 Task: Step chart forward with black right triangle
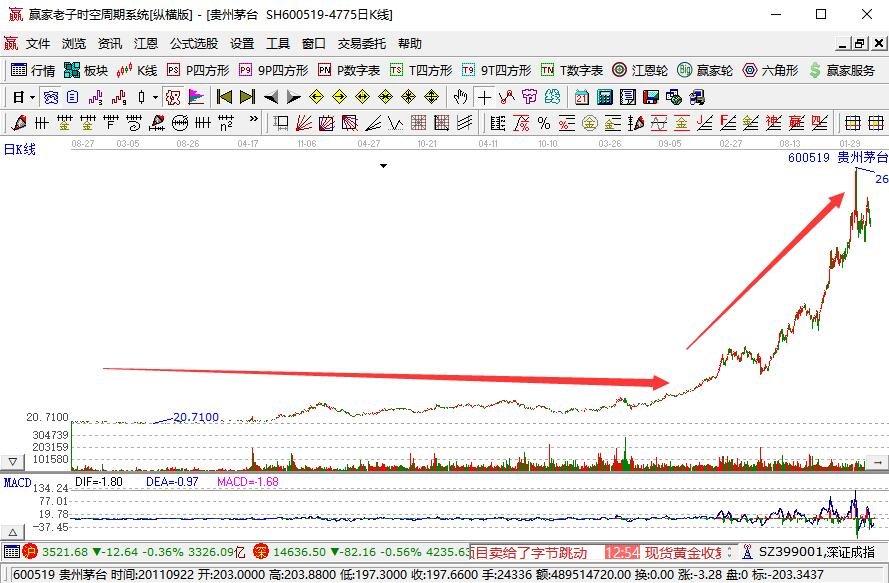pos(293,97)
